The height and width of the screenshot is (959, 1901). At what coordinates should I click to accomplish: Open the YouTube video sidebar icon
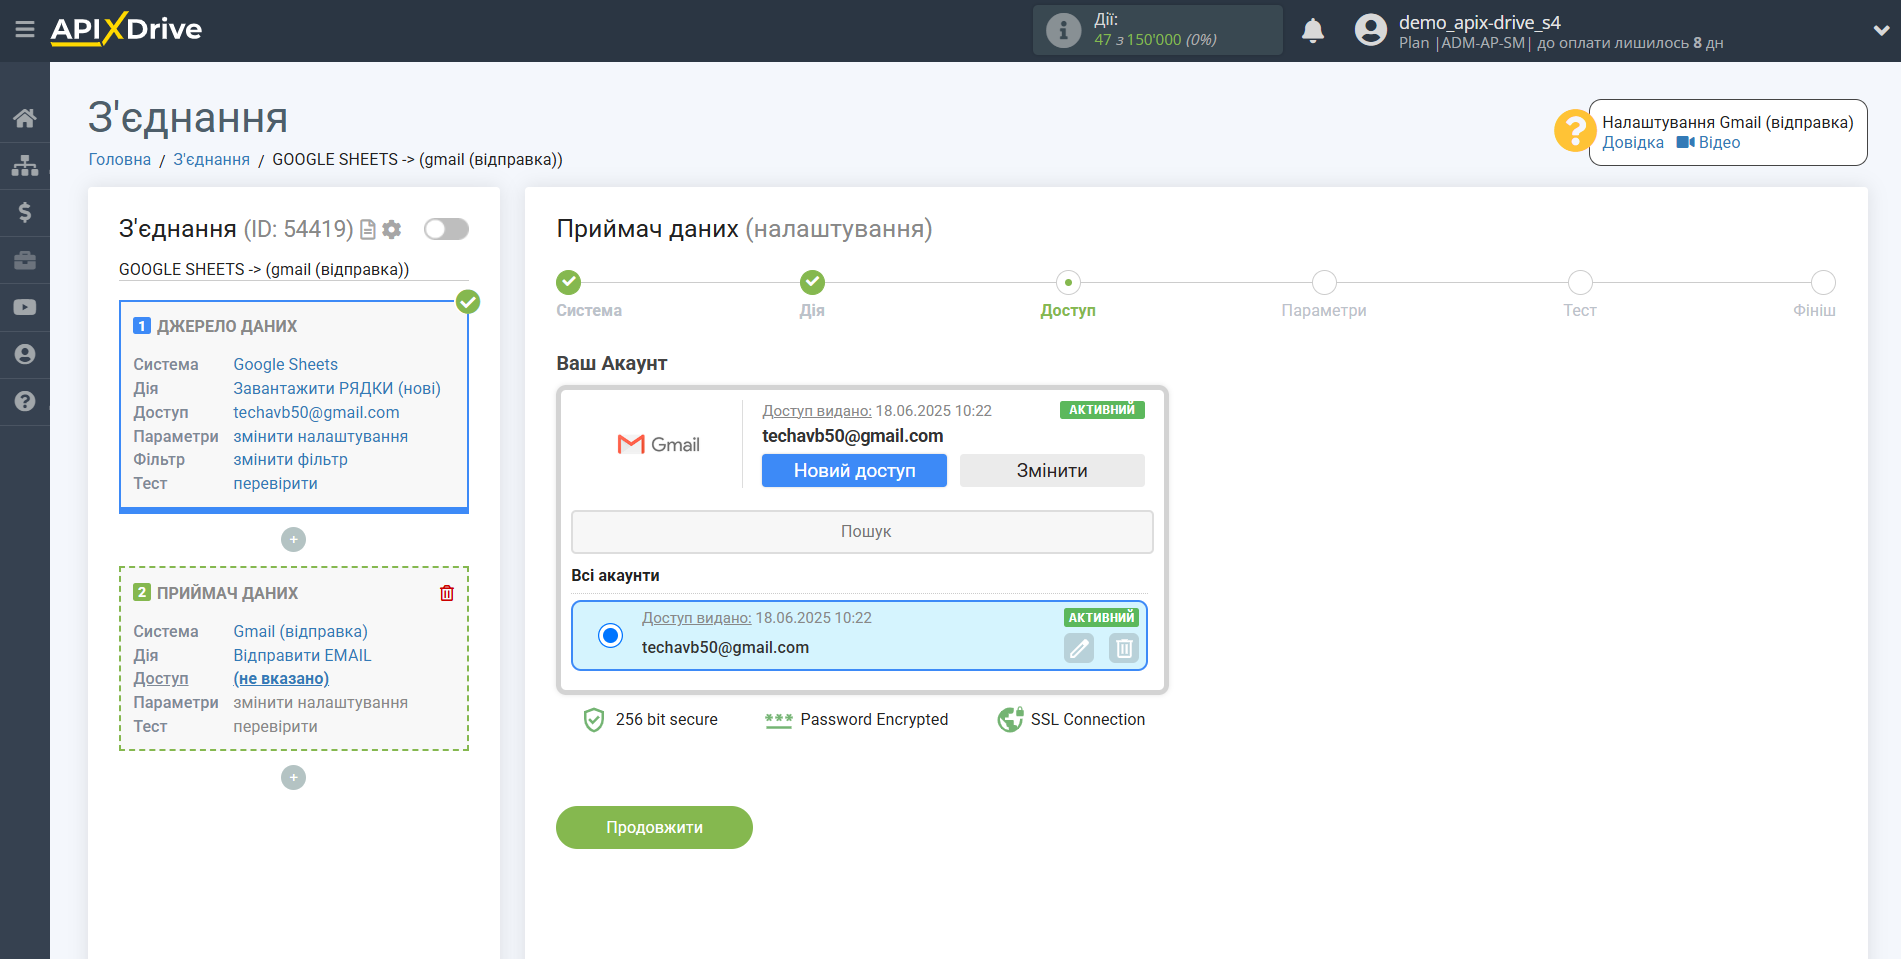pyautogui.click(x=25, y=307)
